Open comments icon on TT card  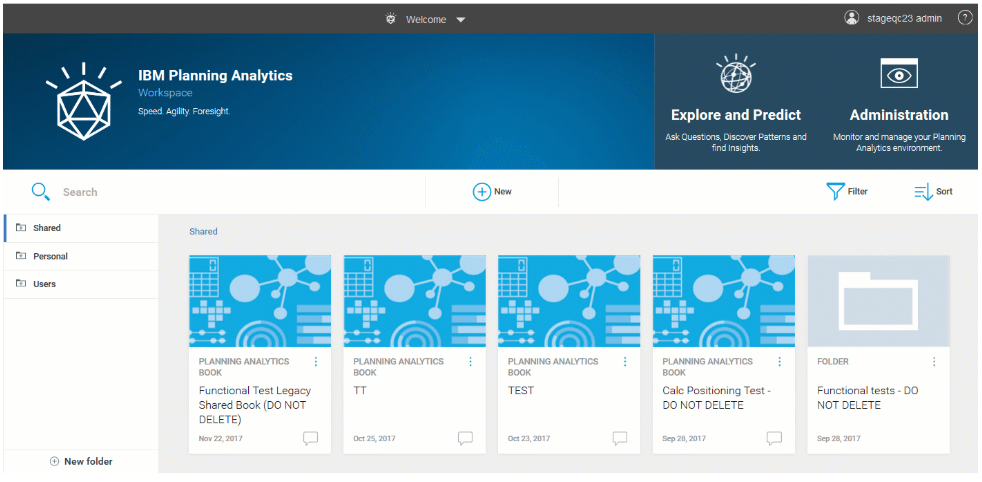(x=465, y=438)
